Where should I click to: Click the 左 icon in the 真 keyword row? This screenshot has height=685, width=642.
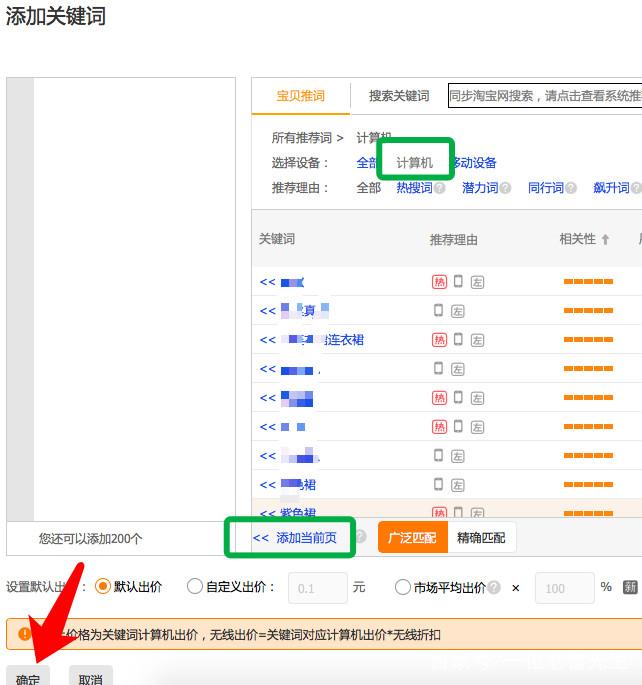click(458, 311)
